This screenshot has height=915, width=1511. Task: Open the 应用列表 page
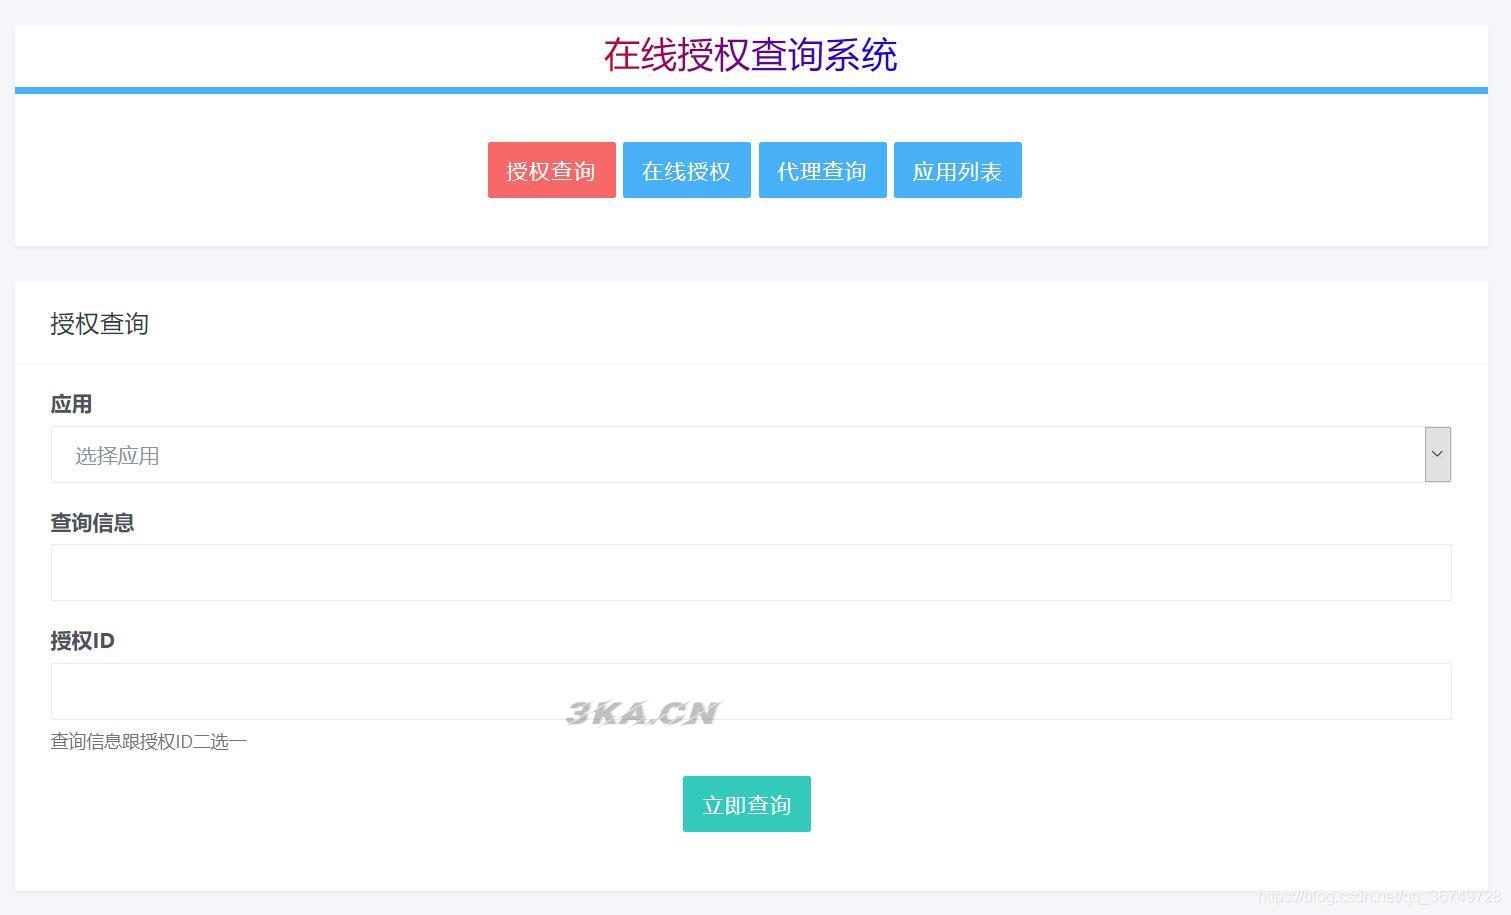pos(957,170)
